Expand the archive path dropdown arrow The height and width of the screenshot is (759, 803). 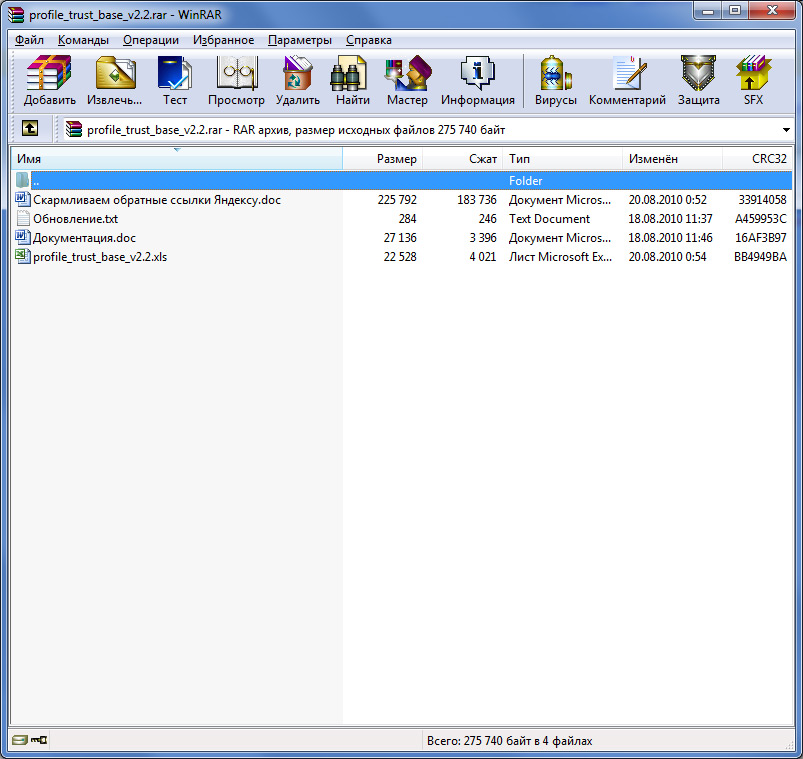coord(786,130)
